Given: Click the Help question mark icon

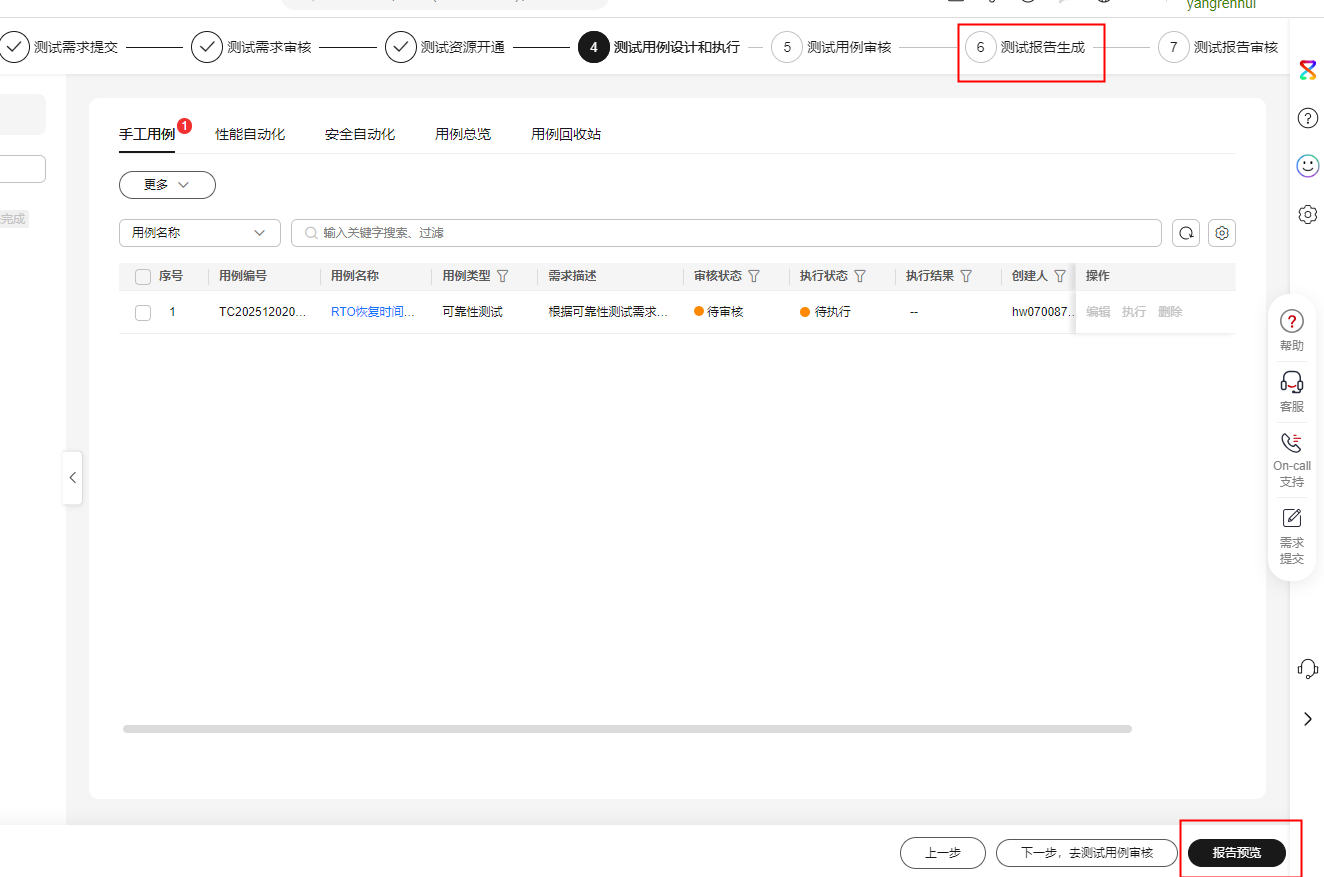Looking at the screenshot, I should point(1291,321).
